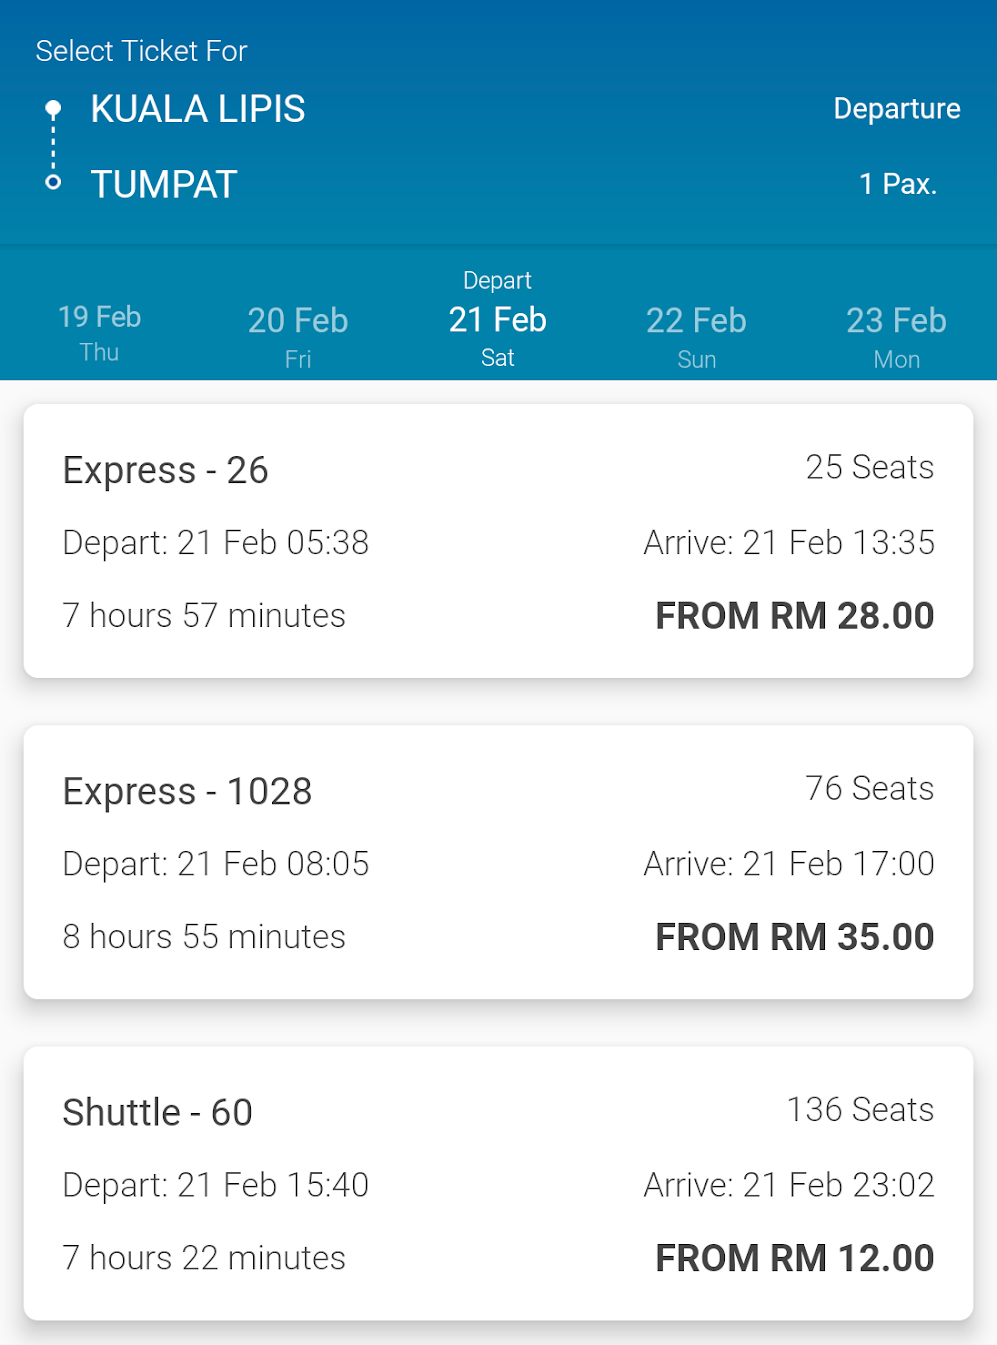
Task: Select the Express - 26 train
Action: click(x=166, y=470)
